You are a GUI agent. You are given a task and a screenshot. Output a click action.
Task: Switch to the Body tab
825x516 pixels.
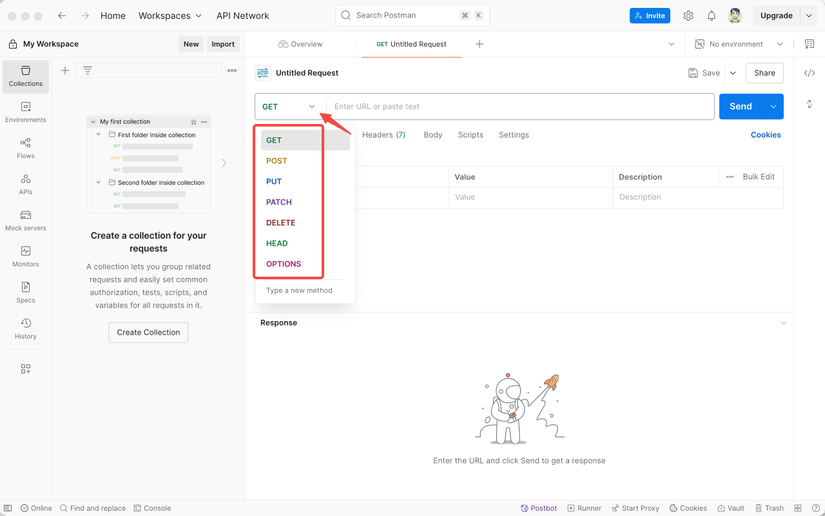coord(432,135)
